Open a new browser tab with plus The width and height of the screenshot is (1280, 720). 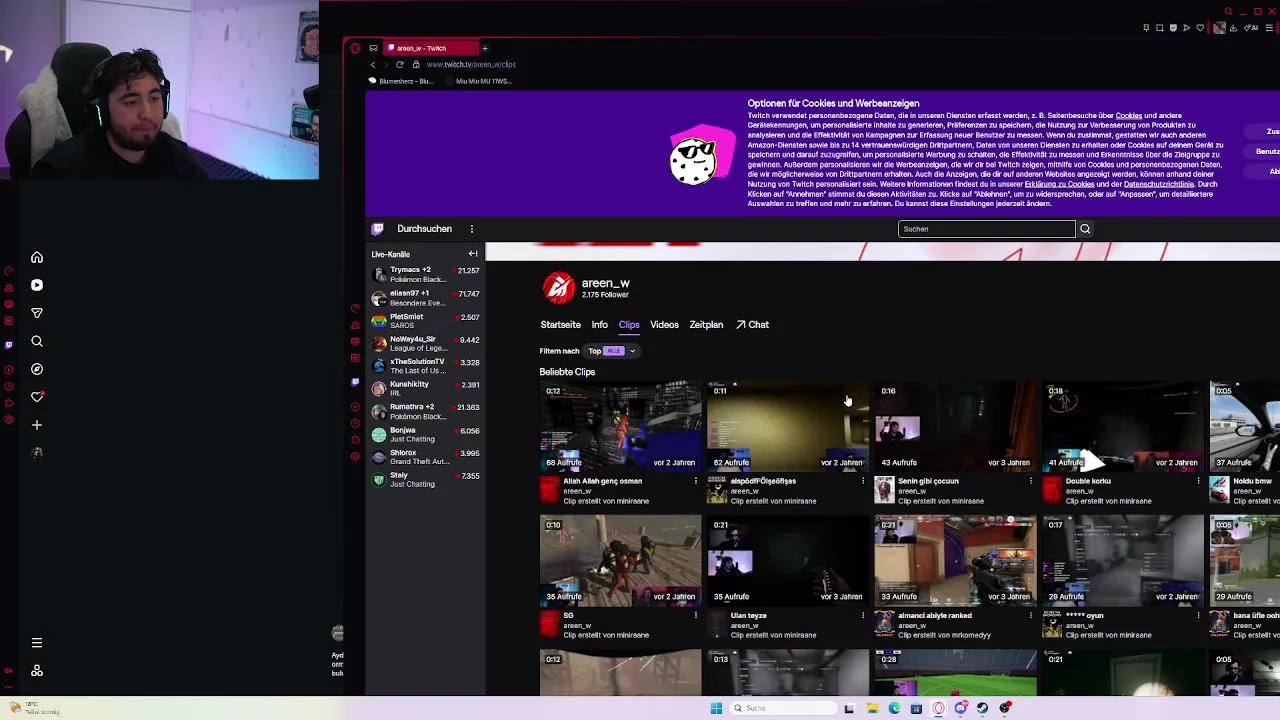pos(484,48)
